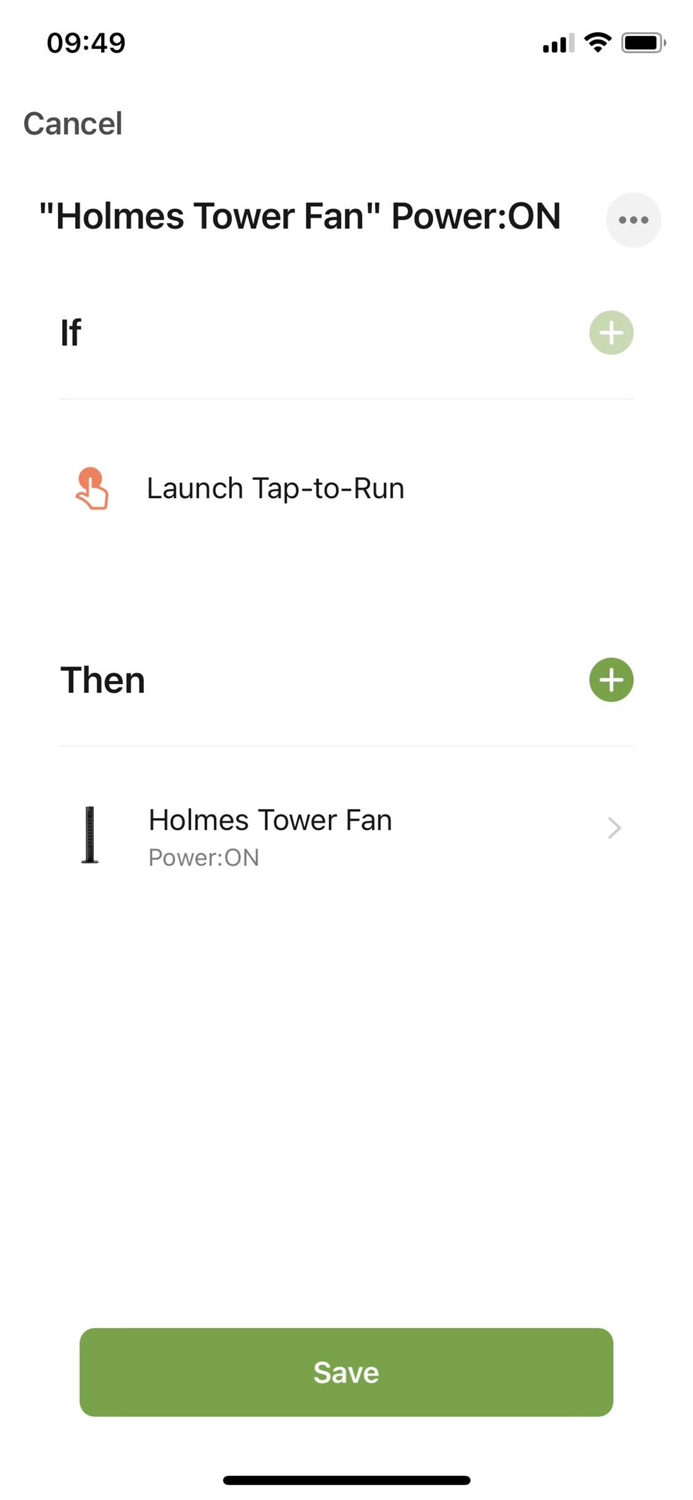693x1500 pixels.
Task: Save the automation scene
Action: click(346, 1372)
